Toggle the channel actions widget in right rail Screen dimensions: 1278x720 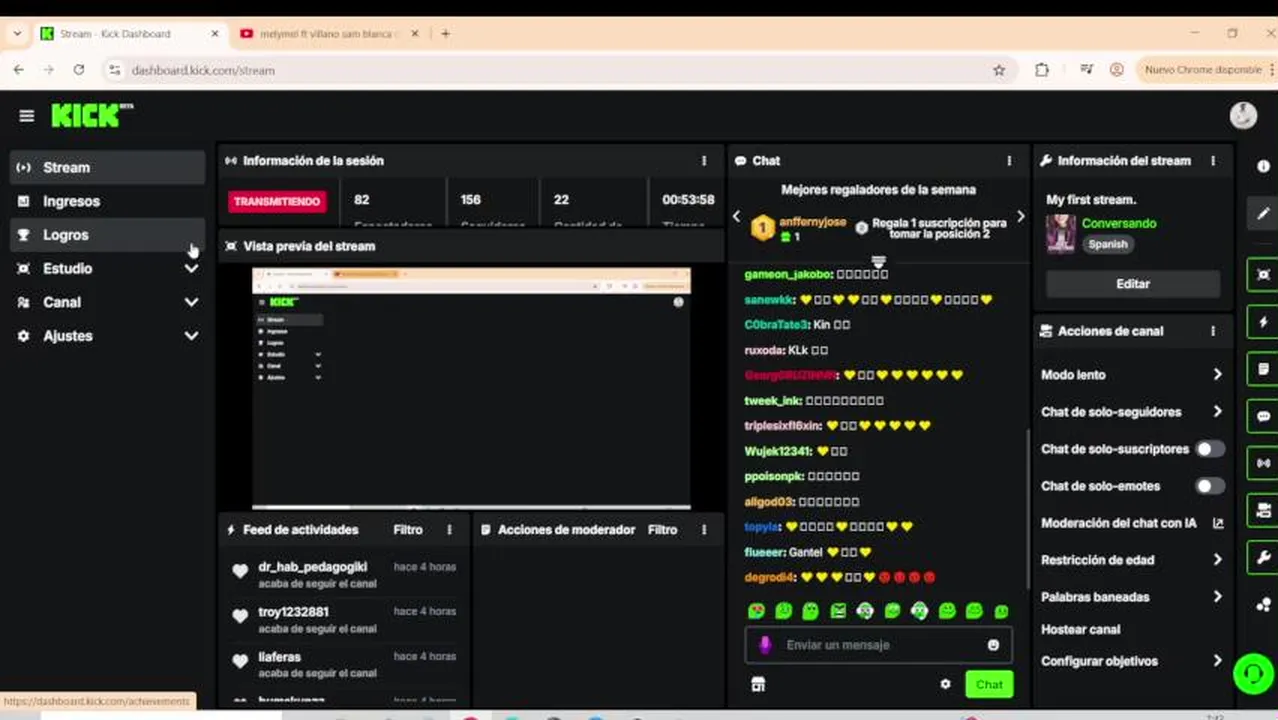(x=1263, y=511)
